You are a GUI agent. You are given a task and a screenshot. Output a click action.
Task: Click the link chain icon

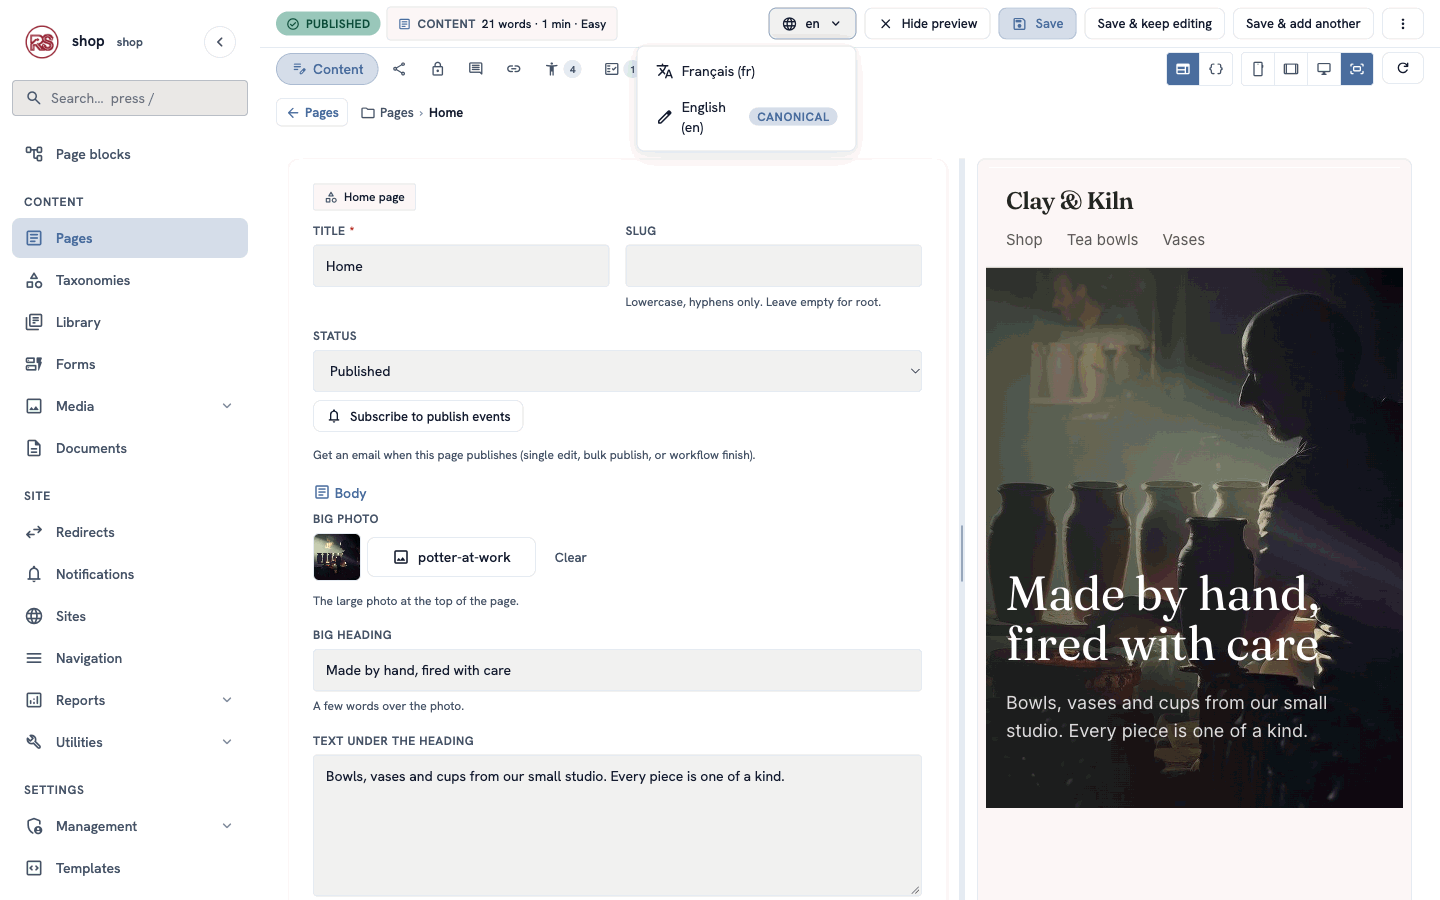[513, 69]
